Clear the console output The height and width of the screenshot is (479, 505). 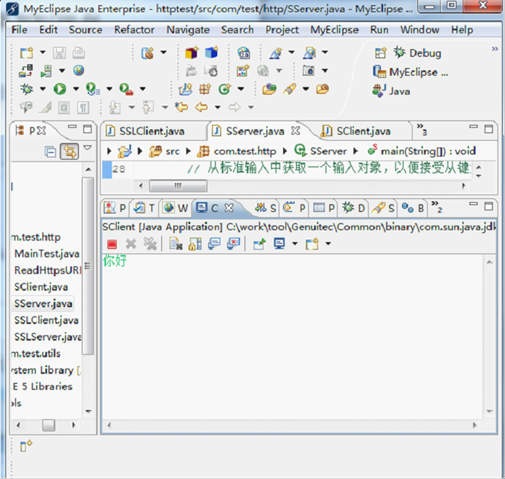click(x=175, y=244)
